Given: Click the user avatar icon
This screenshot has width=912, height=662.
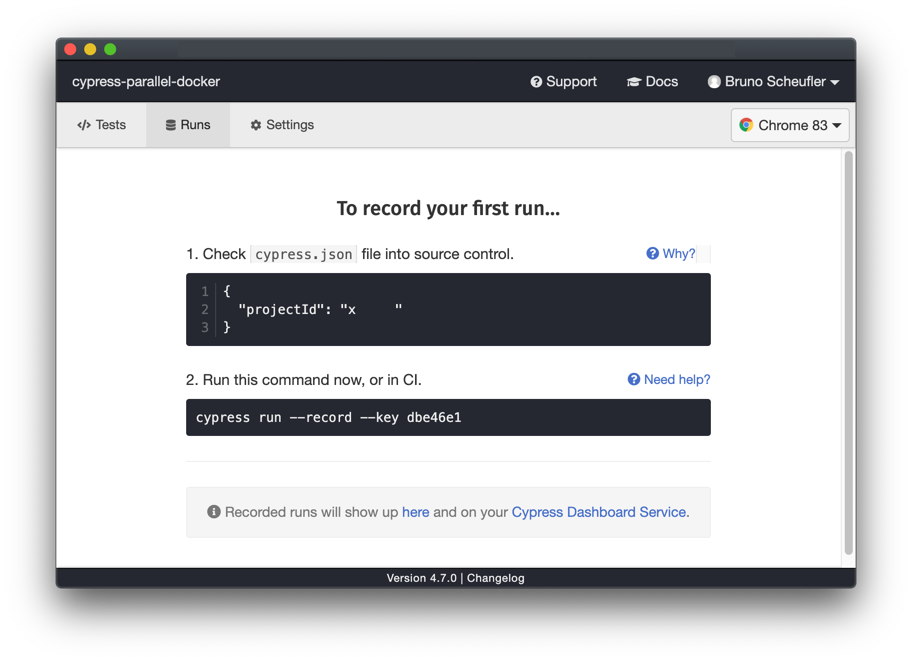Looking at the screenshot, I should click(714, 82).
